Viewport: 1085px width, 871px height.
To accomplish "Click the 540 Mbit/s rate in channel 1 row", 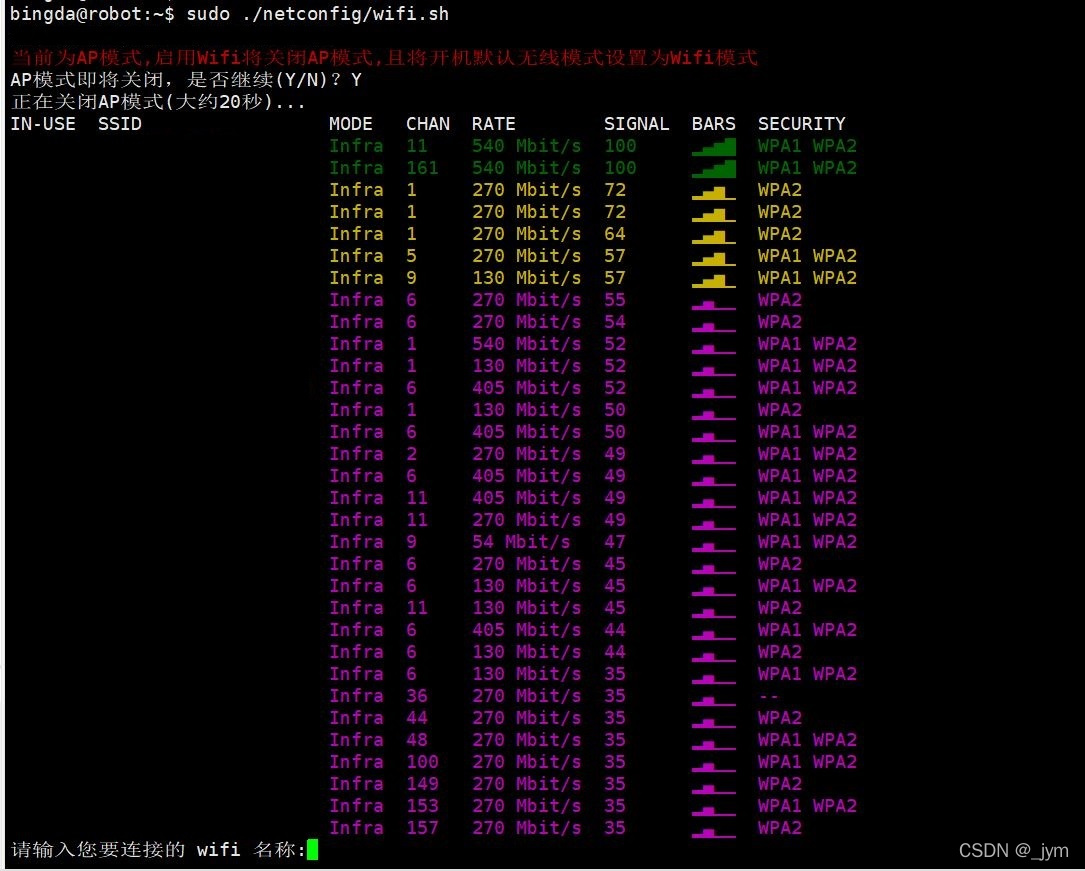I will coord(527,344).
